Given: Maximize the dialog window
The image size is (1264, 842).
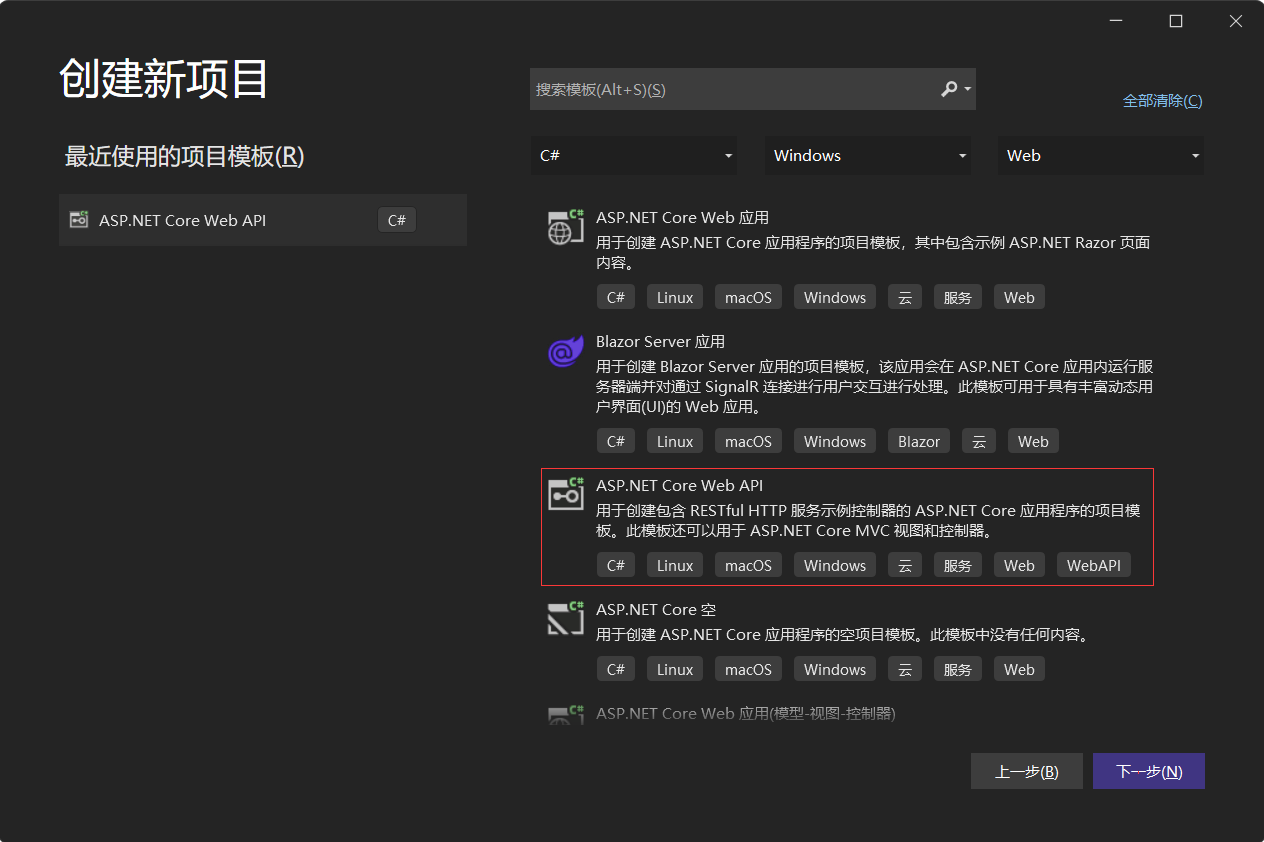Looking at the screenshot, I should pos(1176,21).
